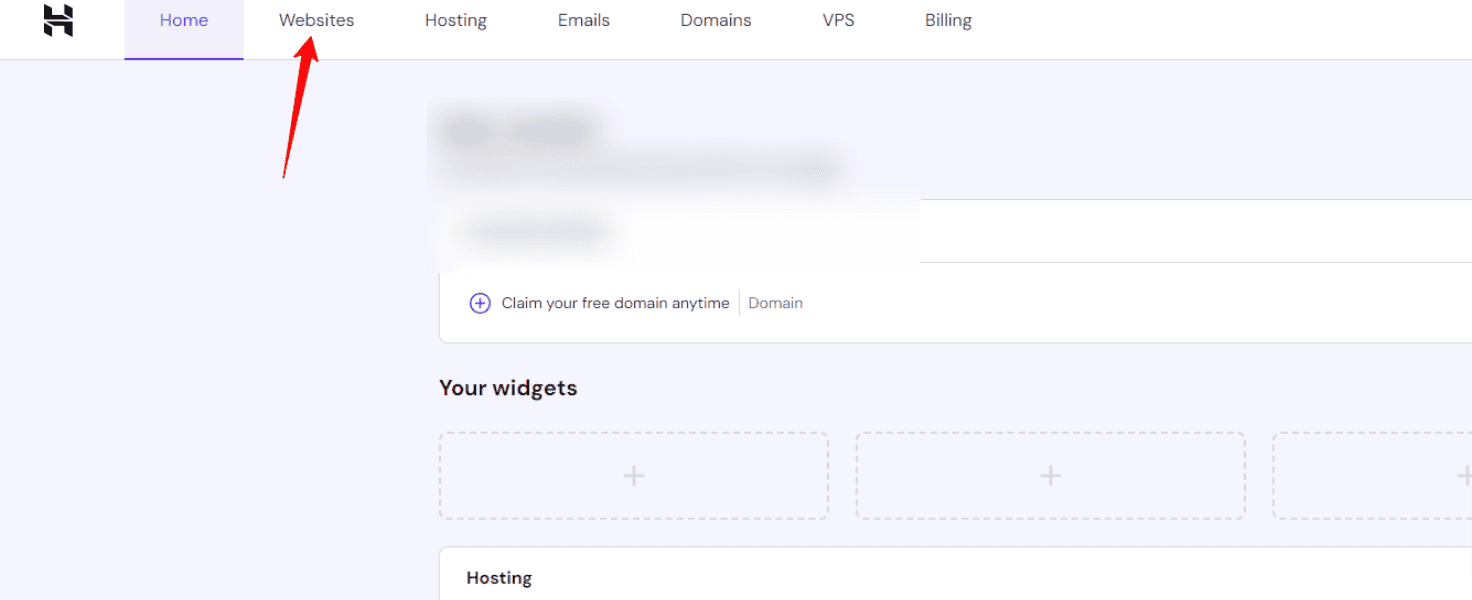Open the Websites section
1472x600 pixels.
[316, 19]
